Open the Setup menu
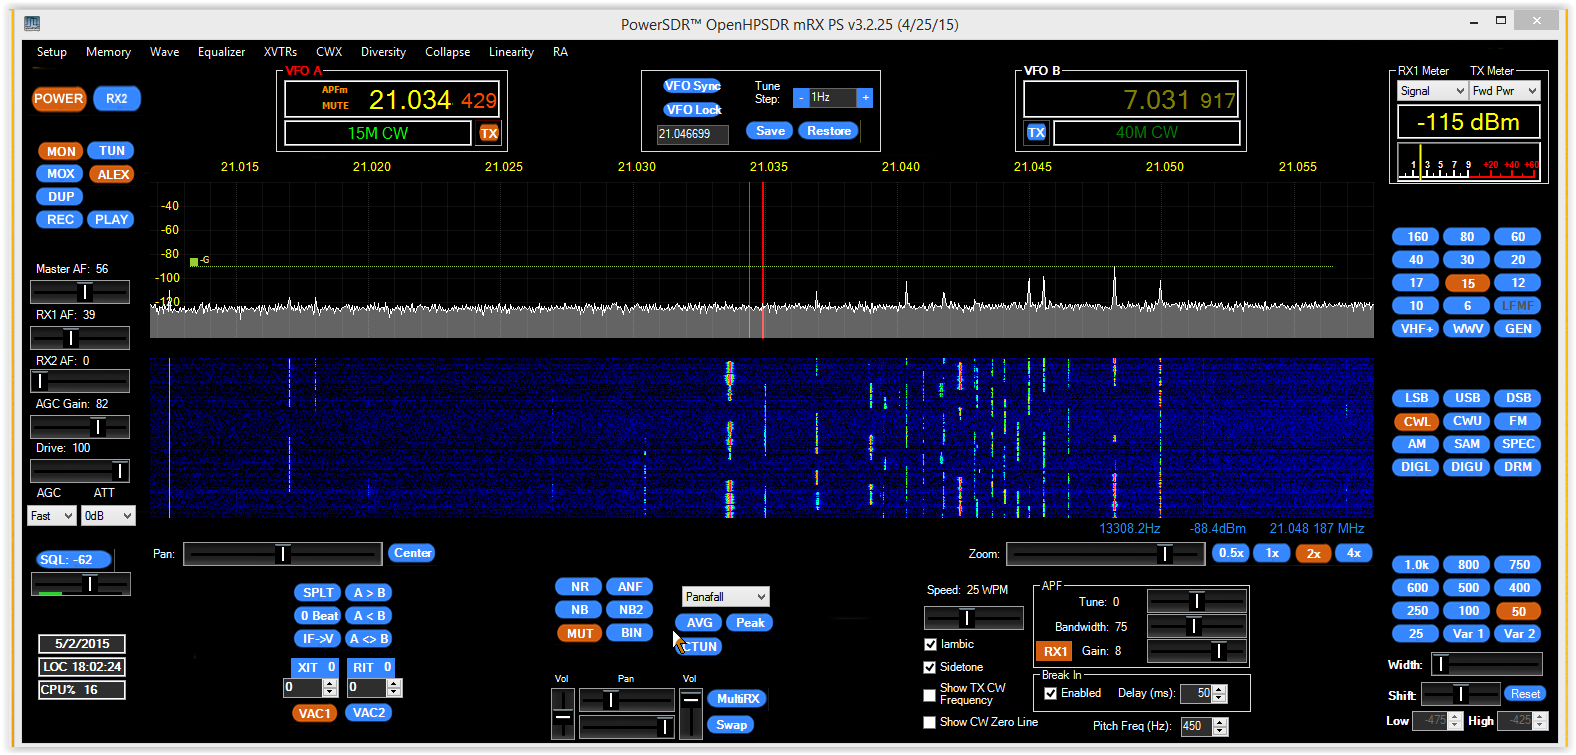The image size is (1576, 755). [x=52, y=52]
